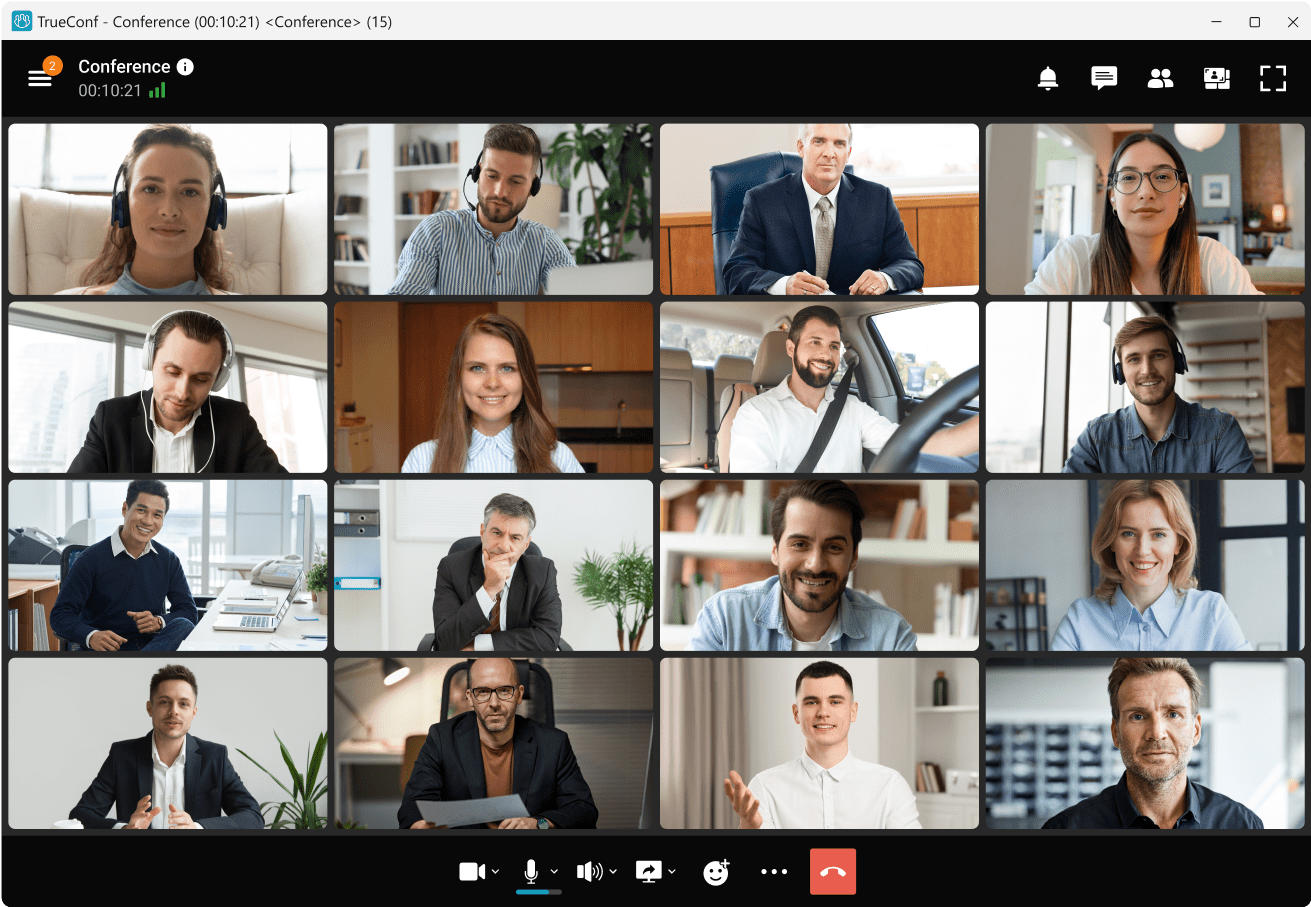The width and height of the screenshot is (1311, 907).
Task: Start screen sharing
Action: [649, 871]
